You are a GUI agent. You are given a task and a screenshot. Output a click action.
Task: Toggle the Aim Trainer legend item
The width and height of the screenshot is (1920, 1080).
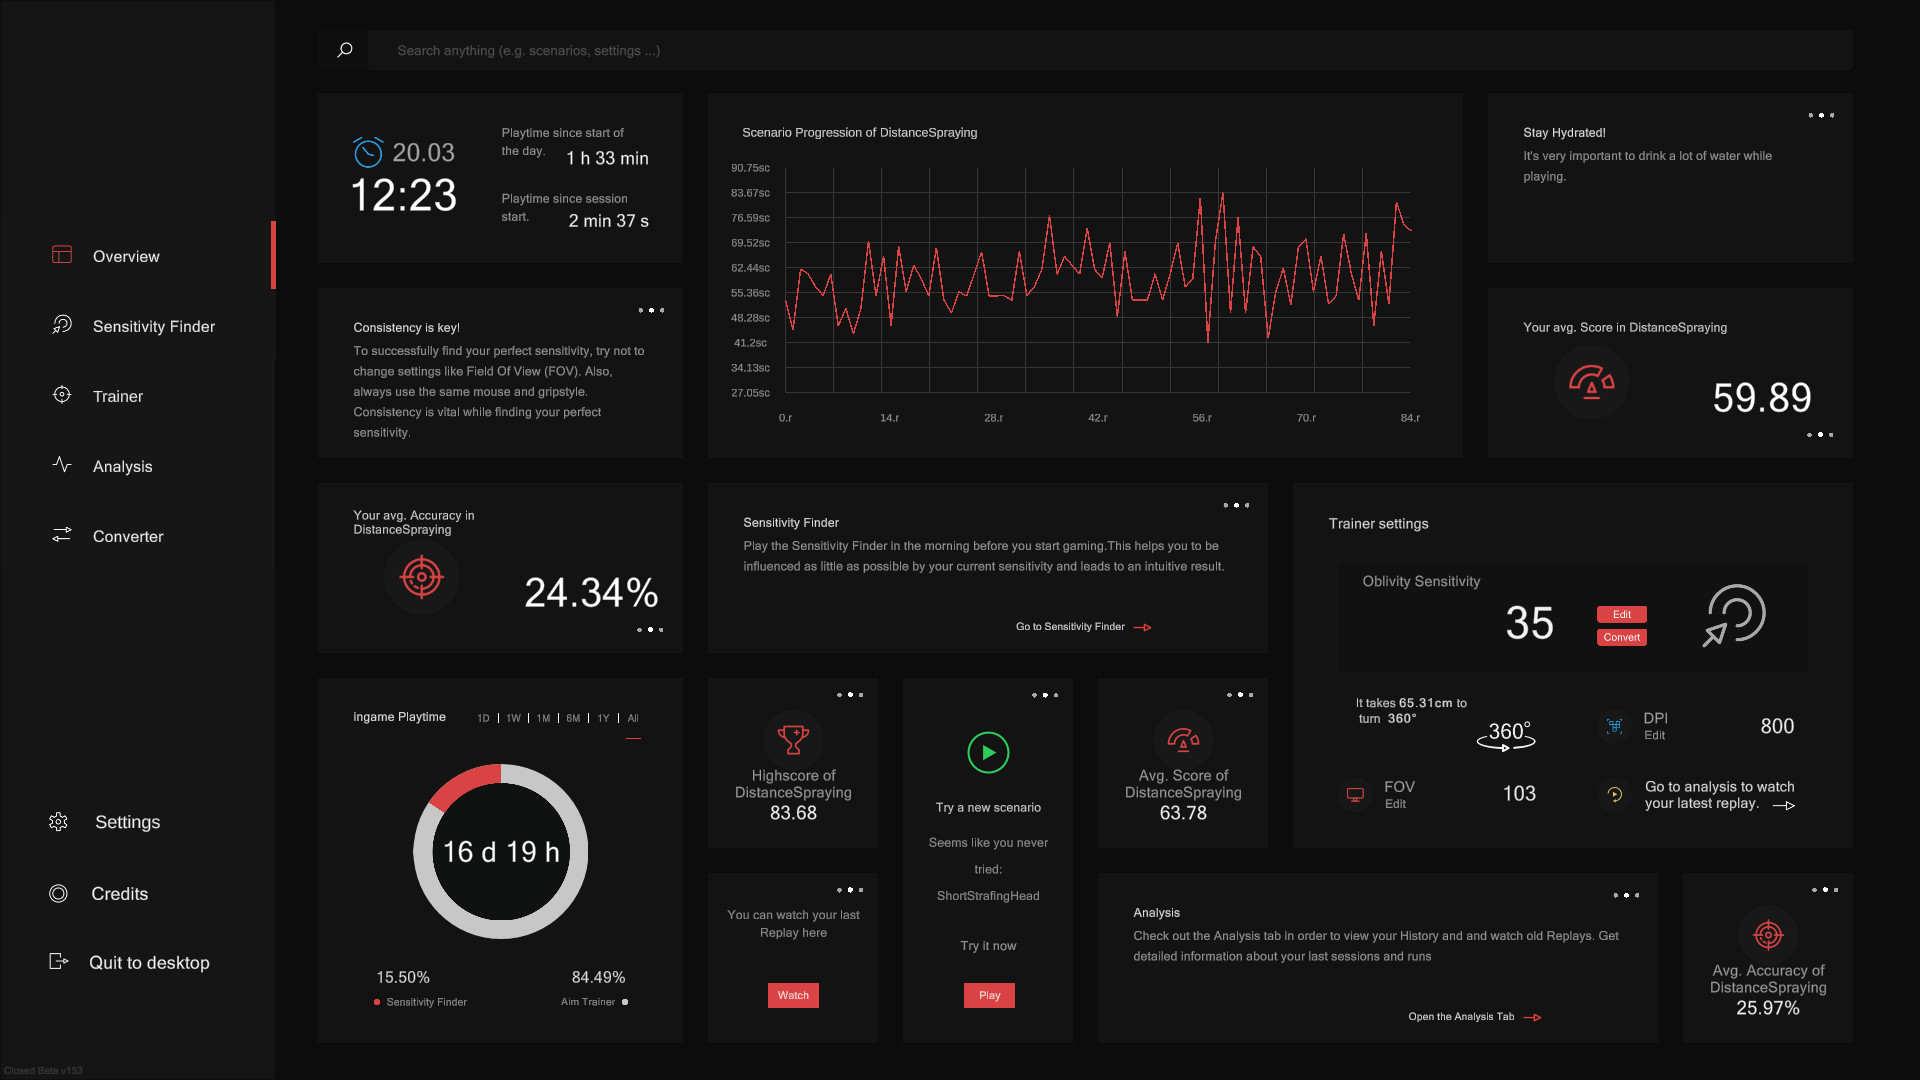(x=594, y=1002)
